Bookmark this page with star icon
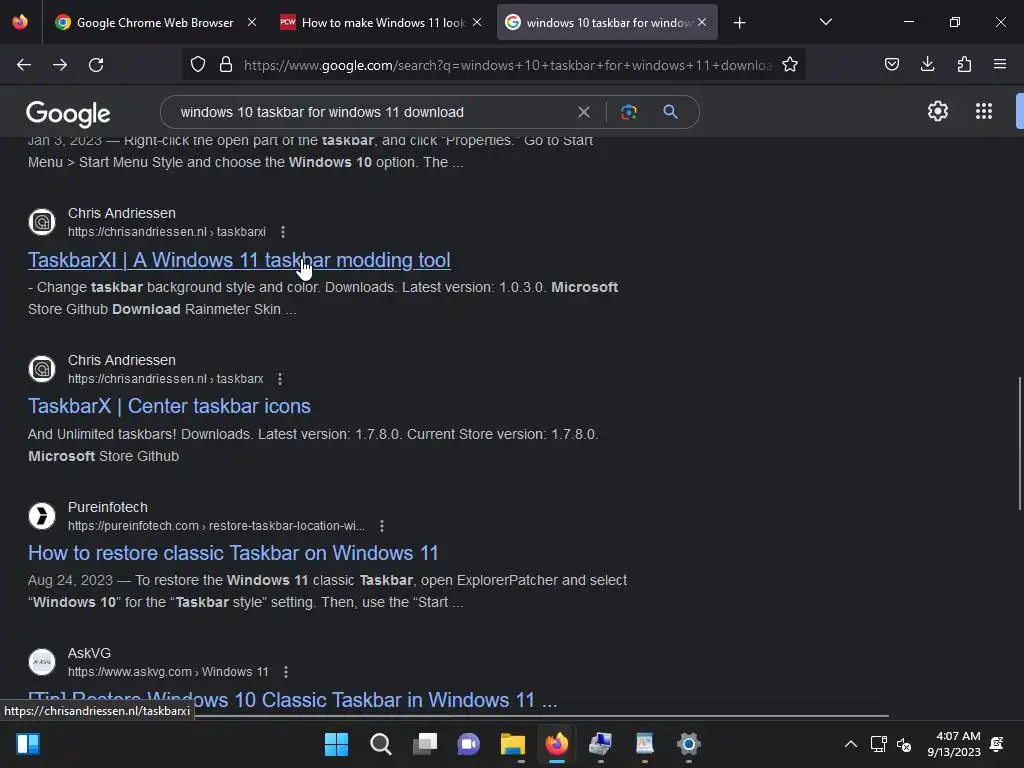 pos(790,64)
